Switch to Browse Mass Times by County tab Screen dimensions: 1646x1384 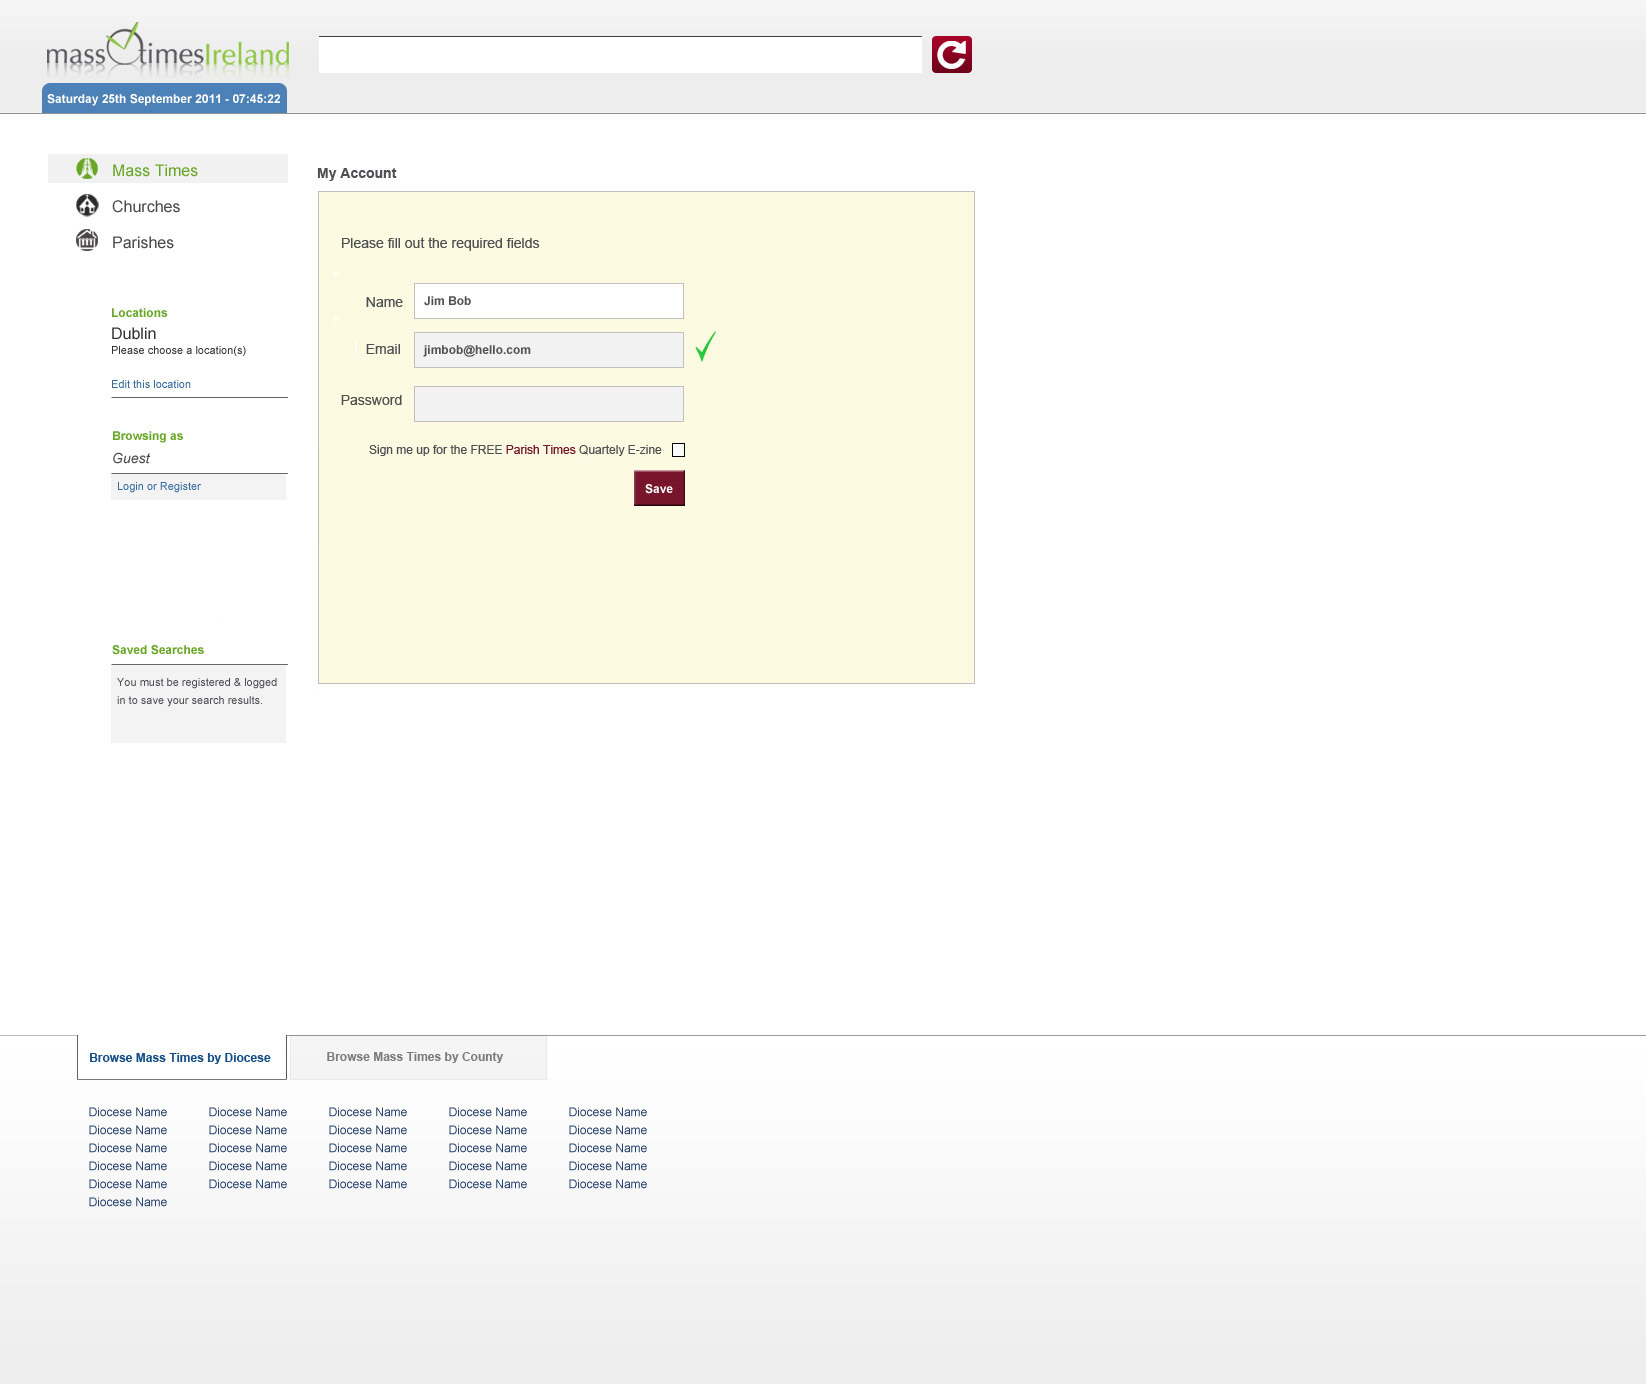pyautogui.click(x=415, y=1057)
